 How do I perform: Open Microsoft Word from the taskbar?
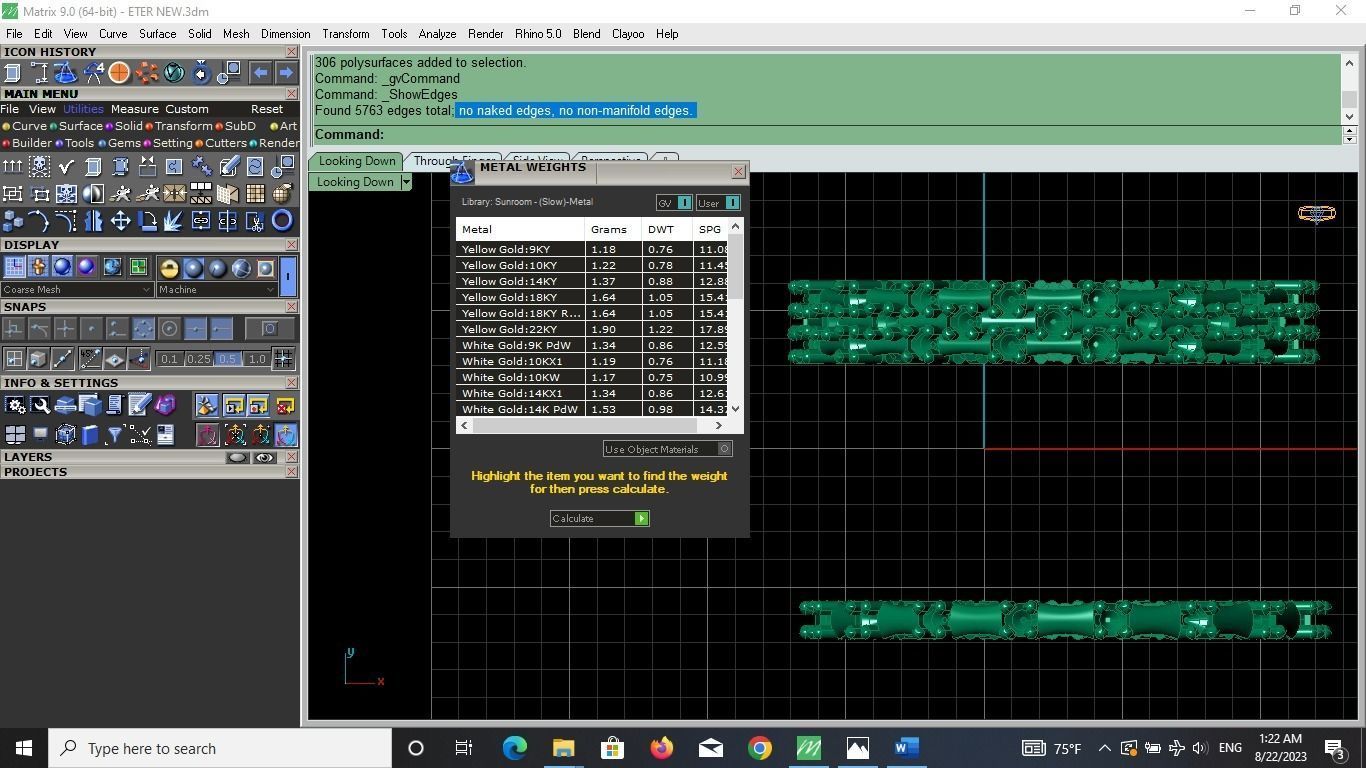tap(907, 748)
